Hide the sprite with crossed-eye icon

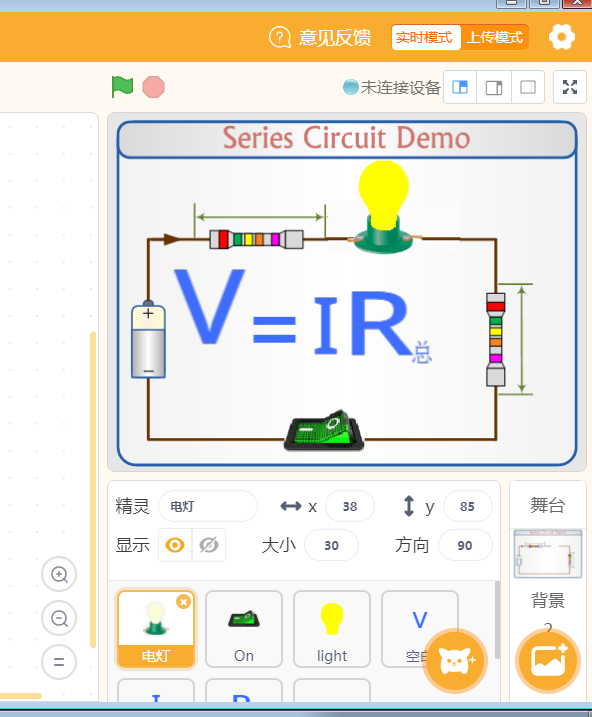coord(209,545)
